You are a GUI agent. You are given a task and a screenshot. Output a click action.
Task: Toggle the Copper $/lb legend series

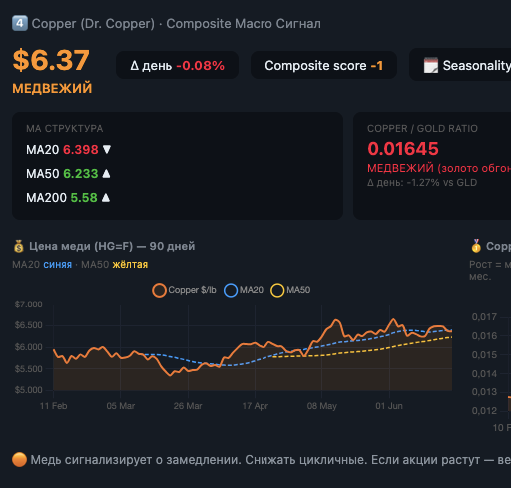coord(184,290)
